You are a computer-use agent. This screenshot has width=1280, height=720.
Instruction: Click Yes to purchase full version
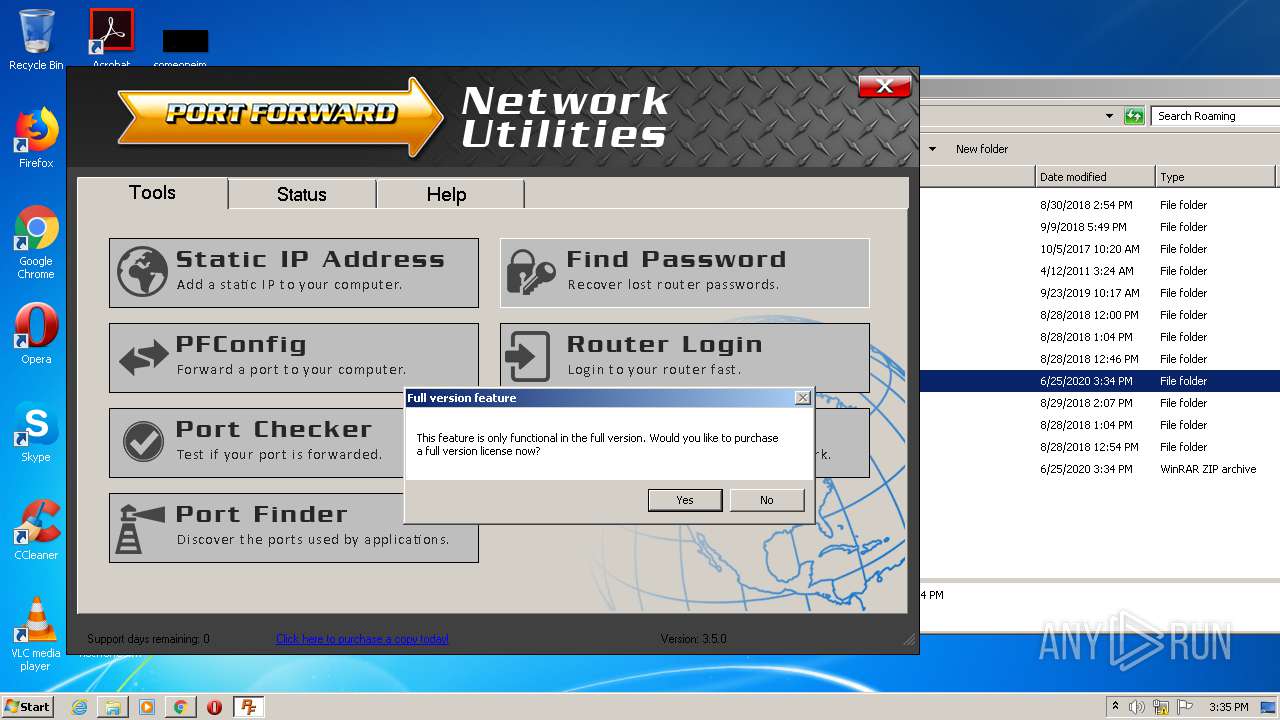point(685,500)
